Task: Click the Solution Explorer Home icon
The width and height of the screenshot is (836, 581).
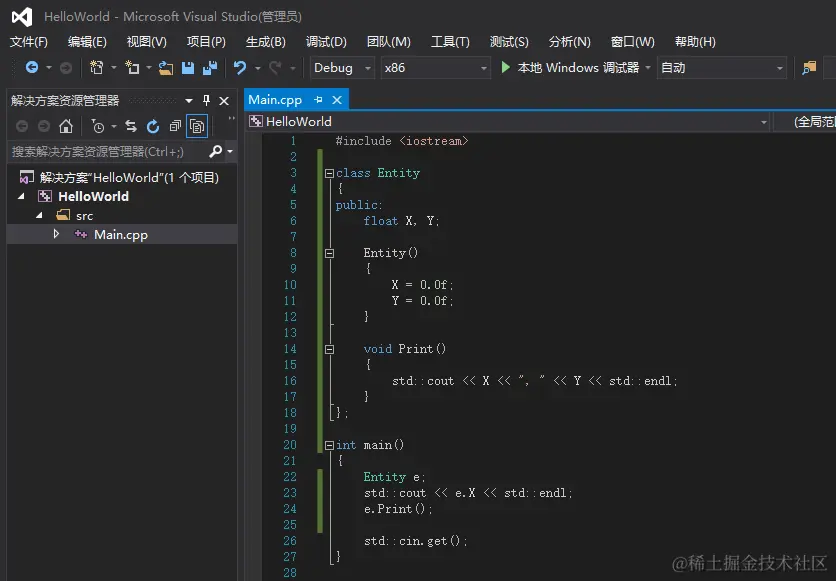Action: pos(66,126)
